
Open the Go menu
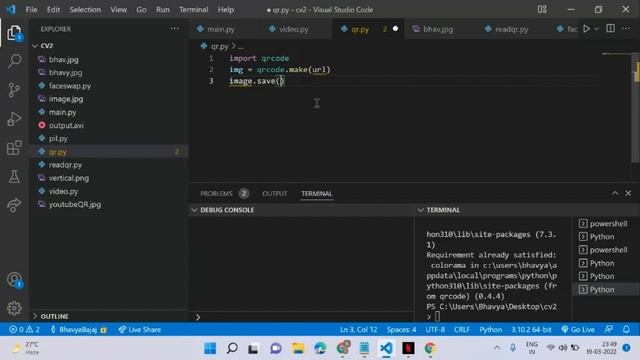[141, 9]
